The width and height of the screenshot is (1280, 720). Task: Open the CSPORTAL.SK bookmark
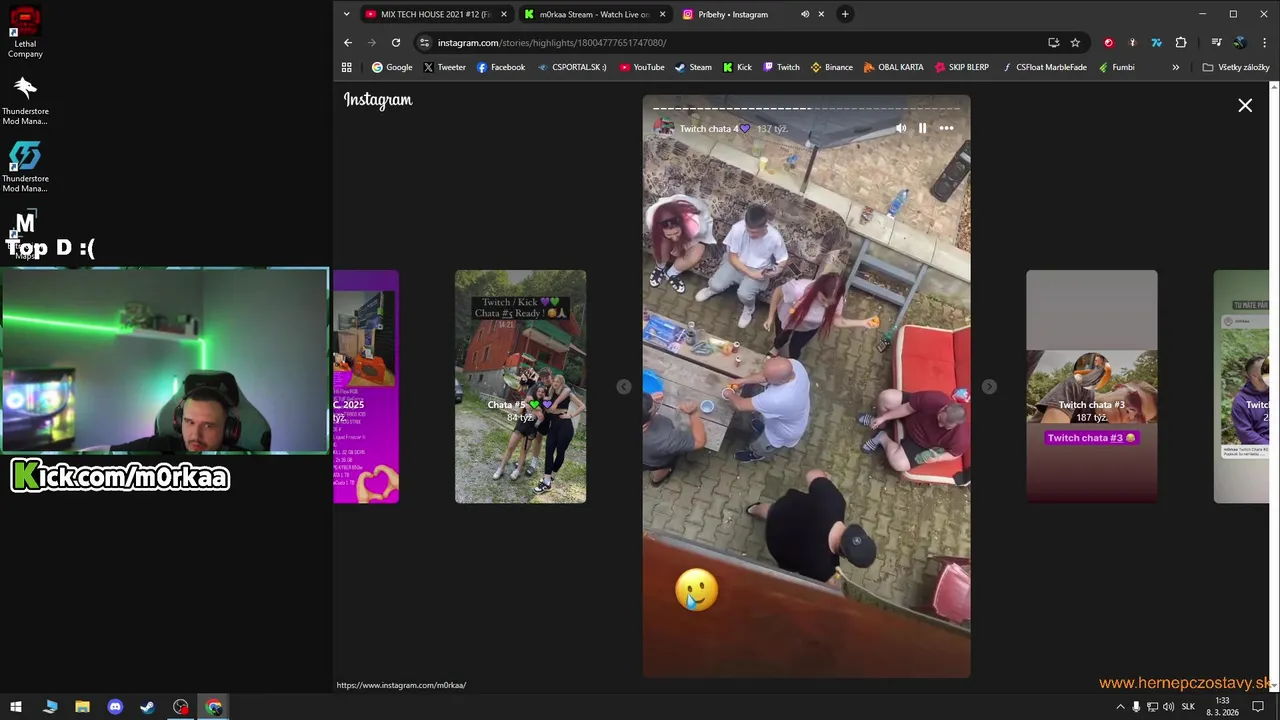[x=572, y=67]
